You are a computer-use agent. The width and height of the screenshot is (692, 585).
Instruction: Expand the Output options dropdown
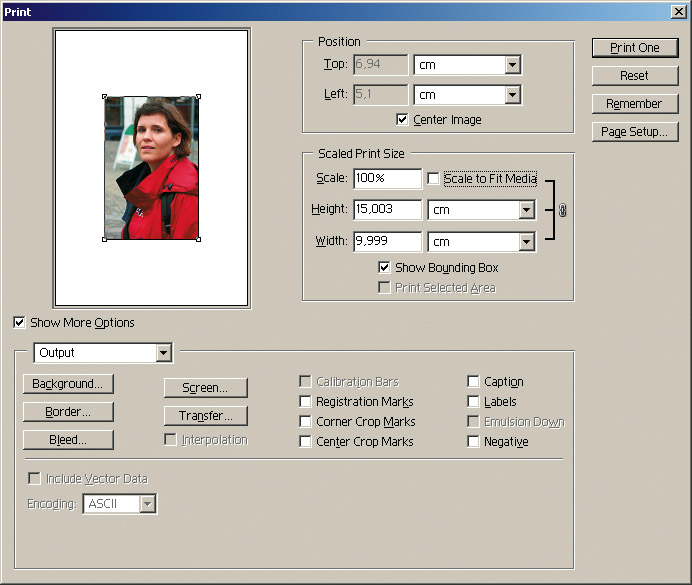click(x=163, y=352)
